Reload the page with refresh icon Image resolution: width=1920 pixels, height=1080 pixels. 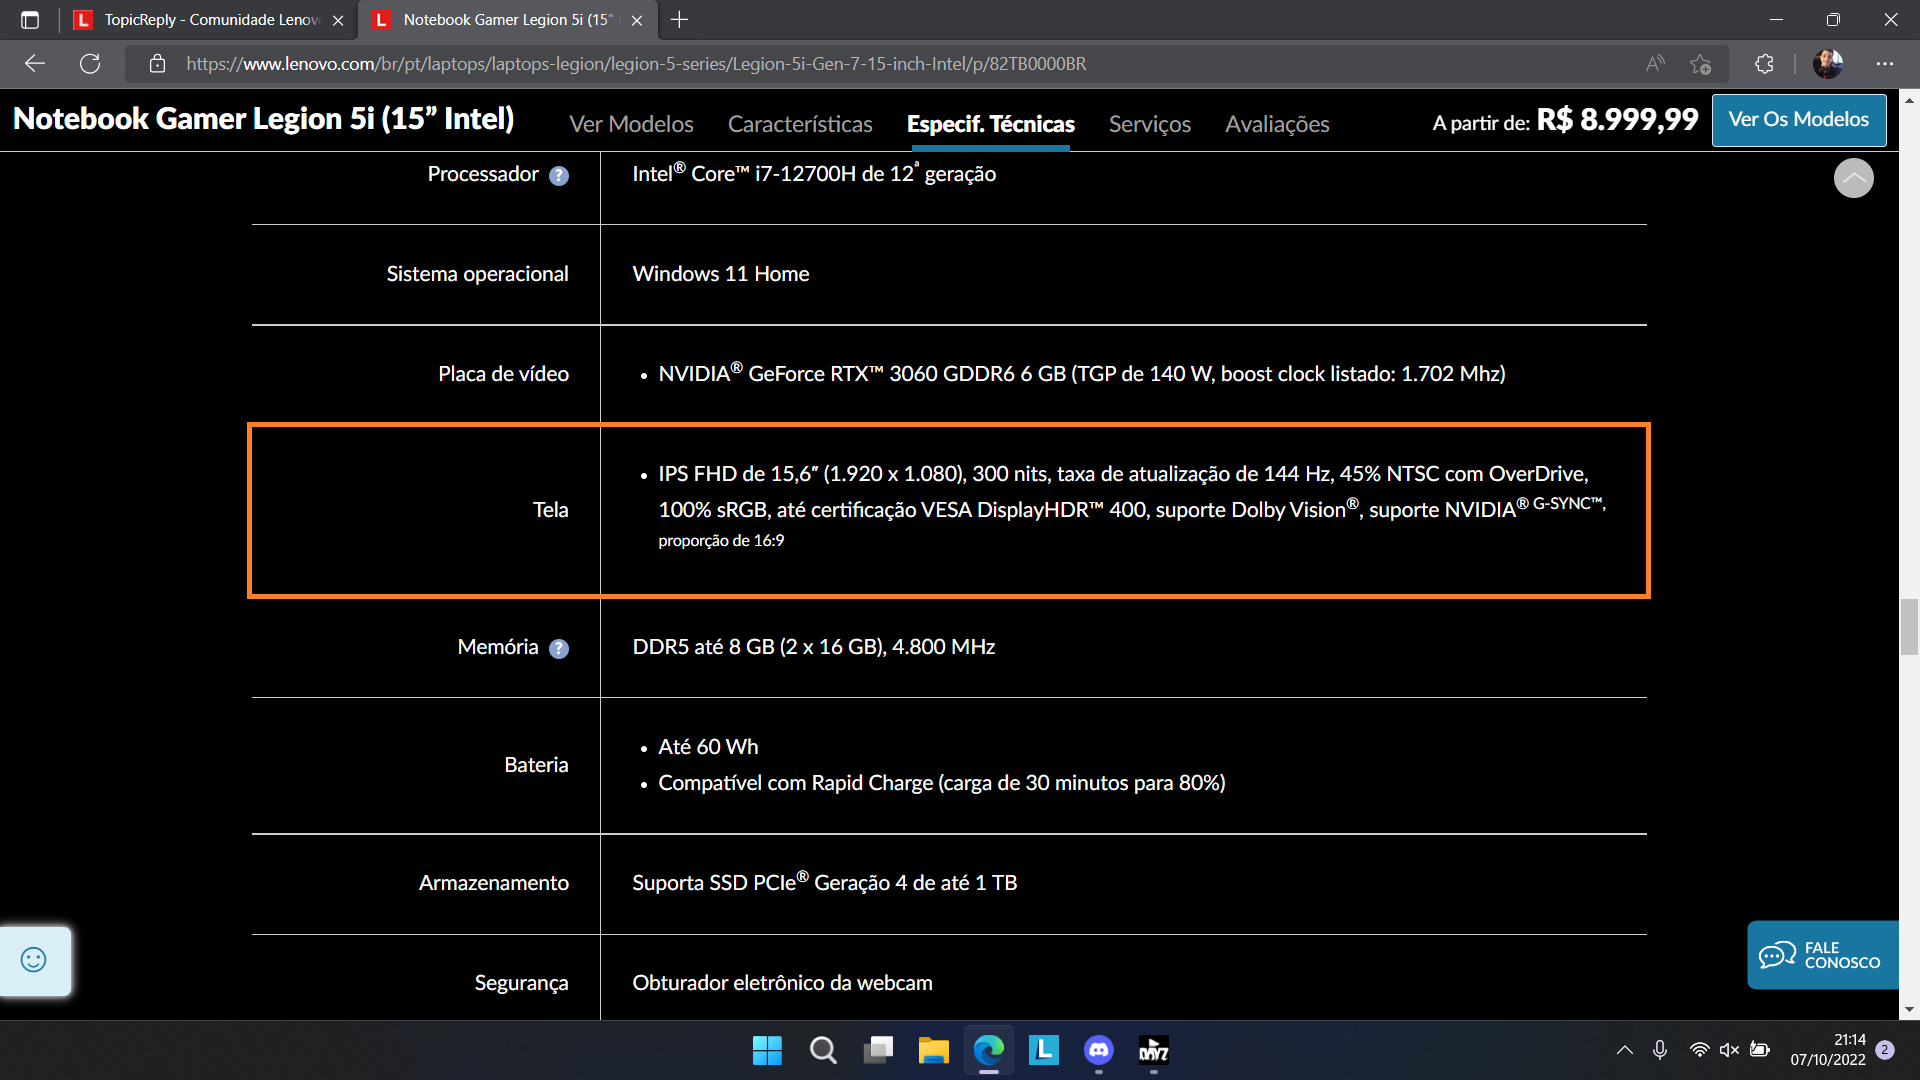[x=90, y=63]
